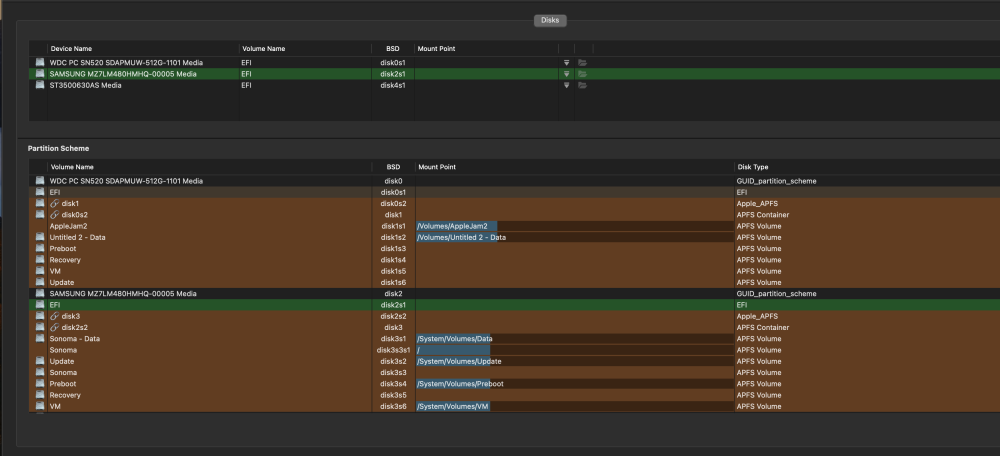Click APFS Container type for disk3
The height and width of the screenshot is (456, 1000).
coord(763,328)
